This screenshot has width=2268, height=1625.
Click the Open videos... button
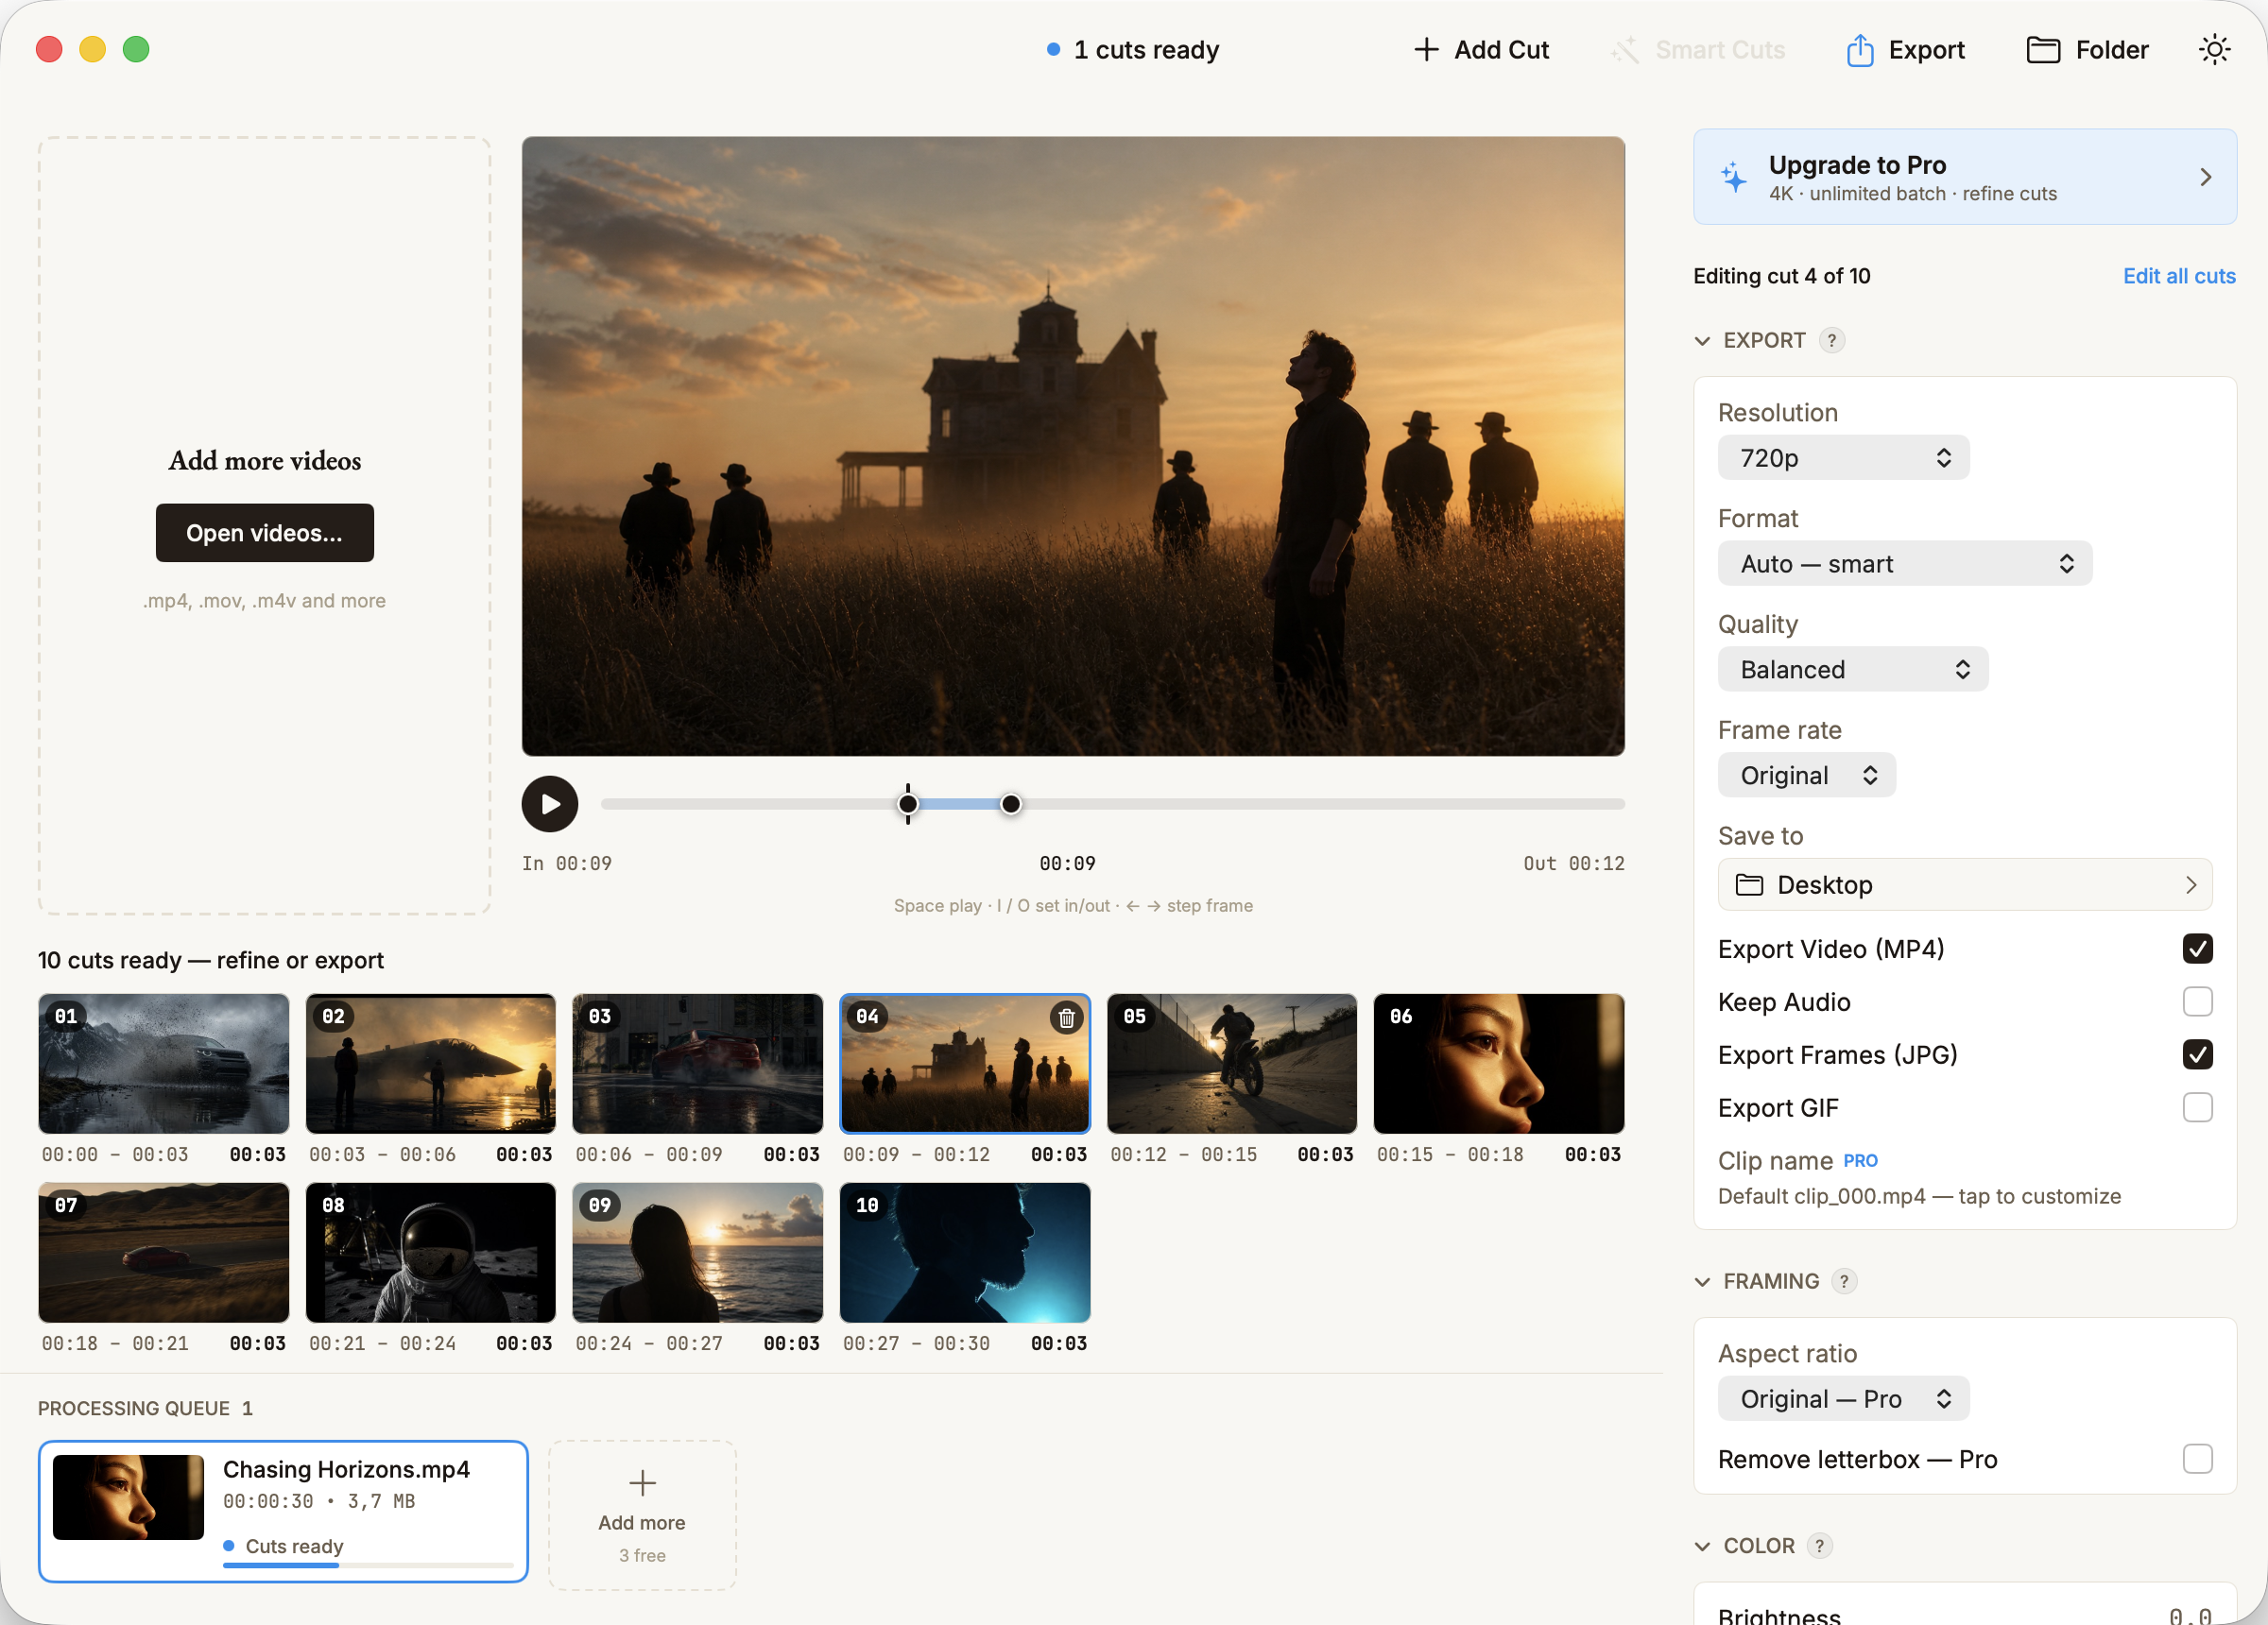click(264, 533)
